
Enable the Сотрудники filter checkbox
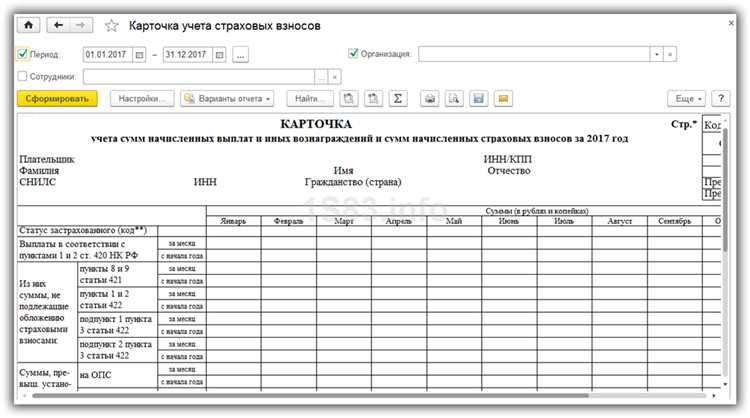(x=22, y=76)
